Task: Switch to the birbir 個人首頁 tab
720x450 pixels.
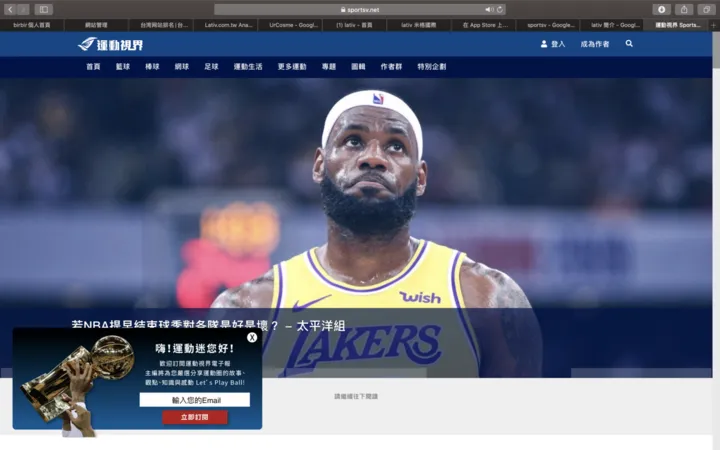Action: (32, 24)
